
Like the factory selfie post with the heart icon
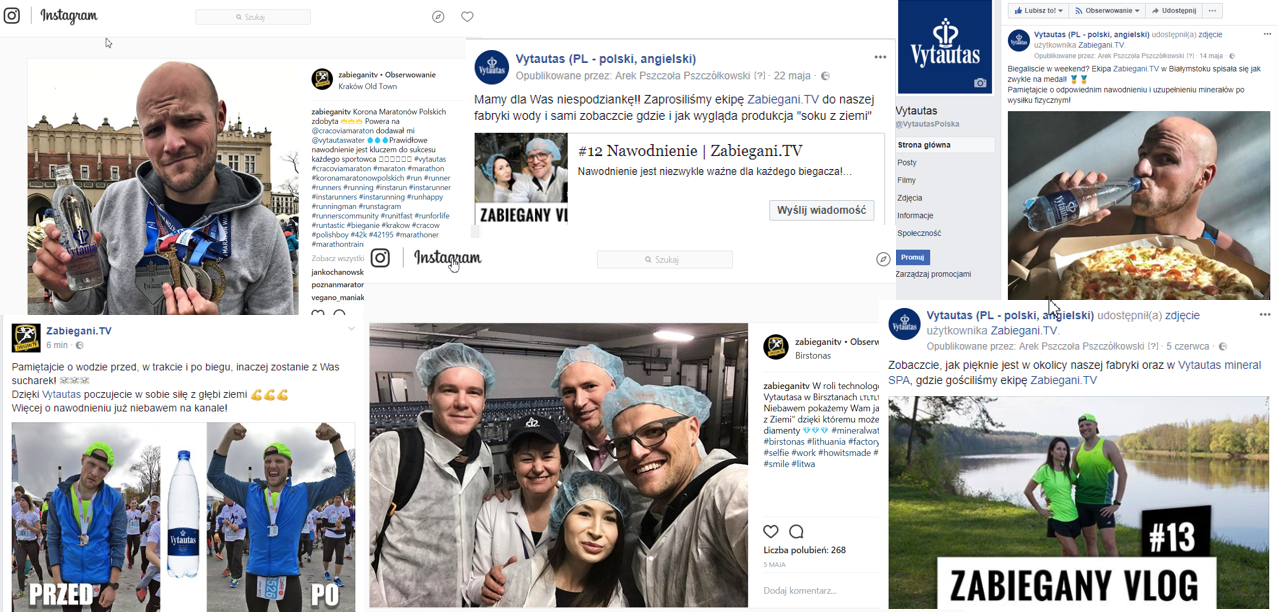pyautogui.click(x=771, y=531)
